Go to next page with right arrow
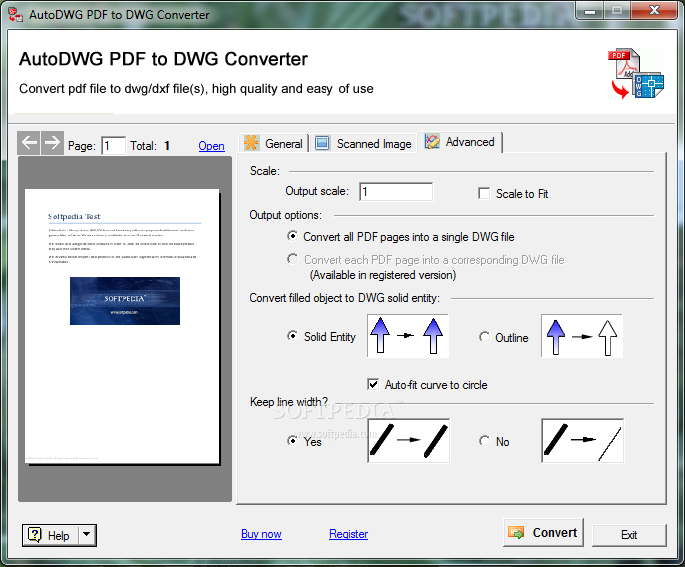The width and height of the screenshot is (685, 567). (x=52, y=143)
